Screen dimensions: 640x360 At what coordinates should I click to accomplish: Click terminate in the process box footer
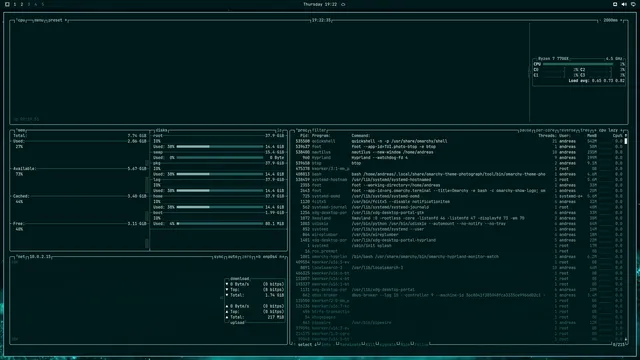350,344
